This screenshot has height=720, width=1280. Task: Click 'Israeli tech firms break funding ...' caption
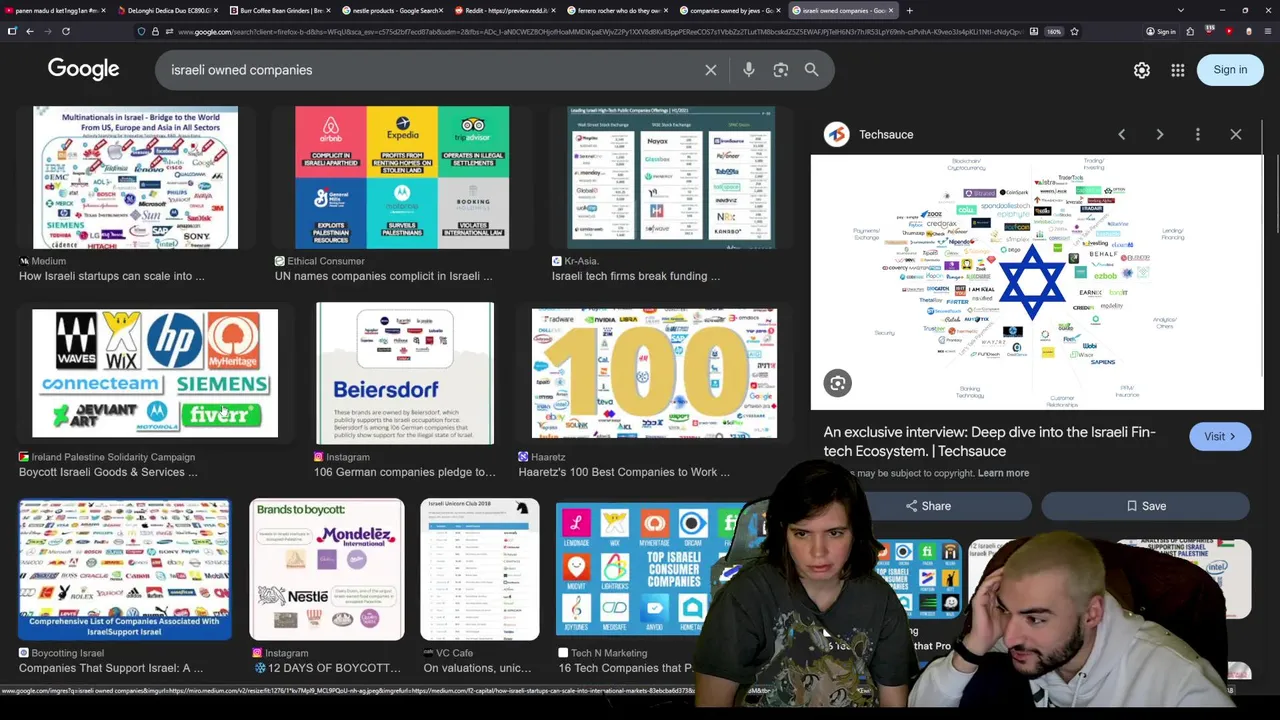click(636, 276)
